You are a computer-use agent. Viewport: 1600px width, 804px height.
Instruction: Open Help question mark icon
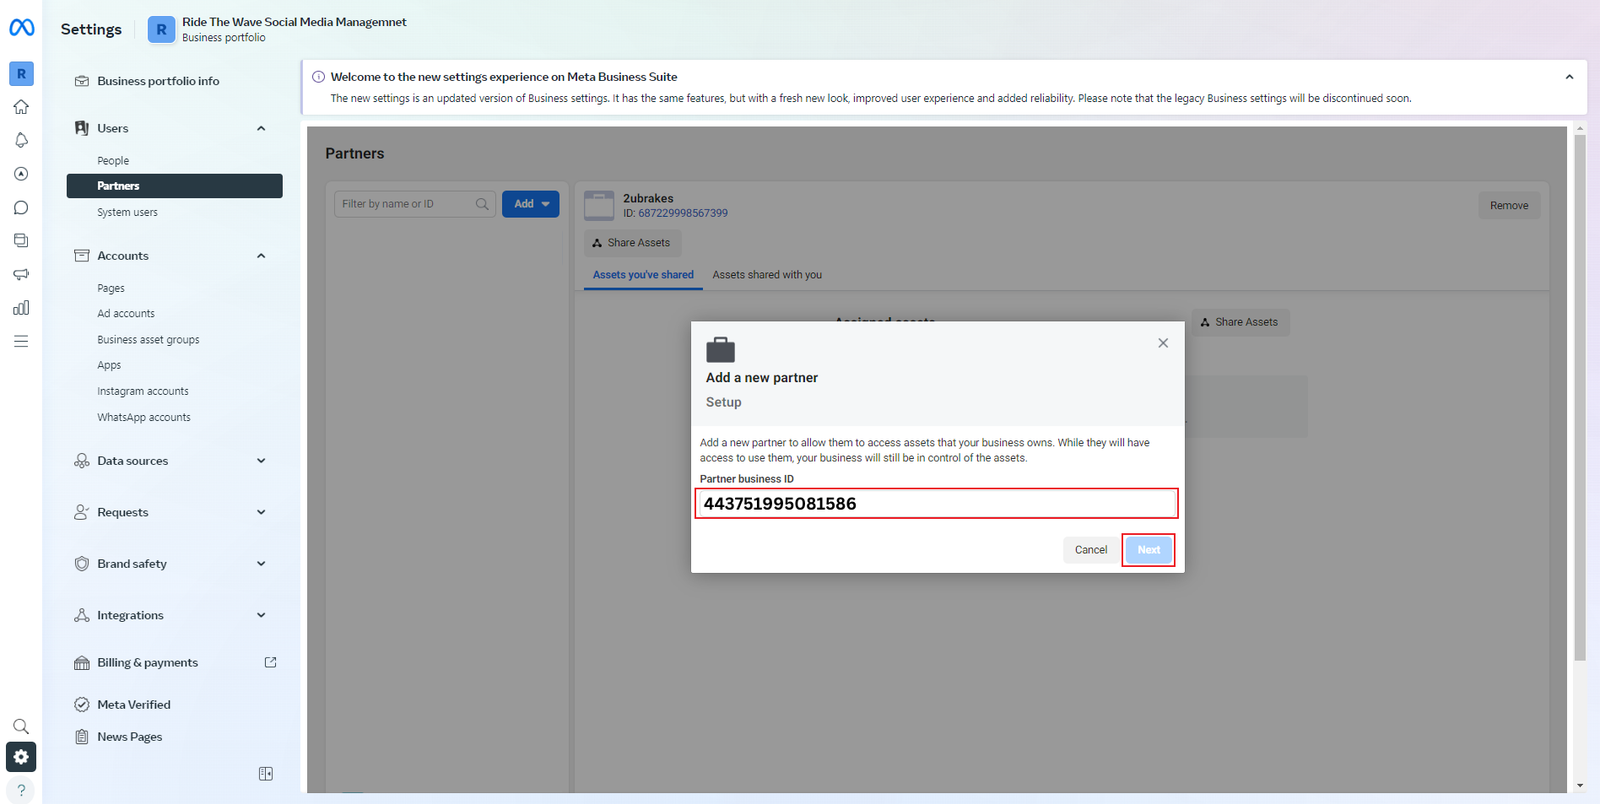tap(21, 790)
